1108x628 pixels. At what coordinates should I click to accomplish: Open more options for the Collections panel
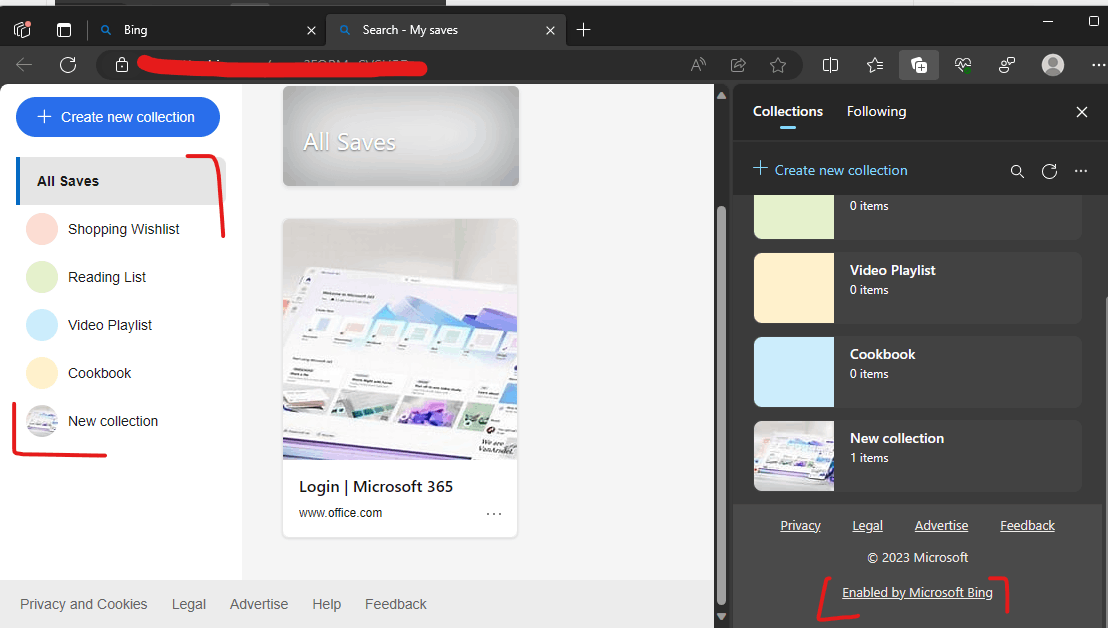pos(1081,171)
